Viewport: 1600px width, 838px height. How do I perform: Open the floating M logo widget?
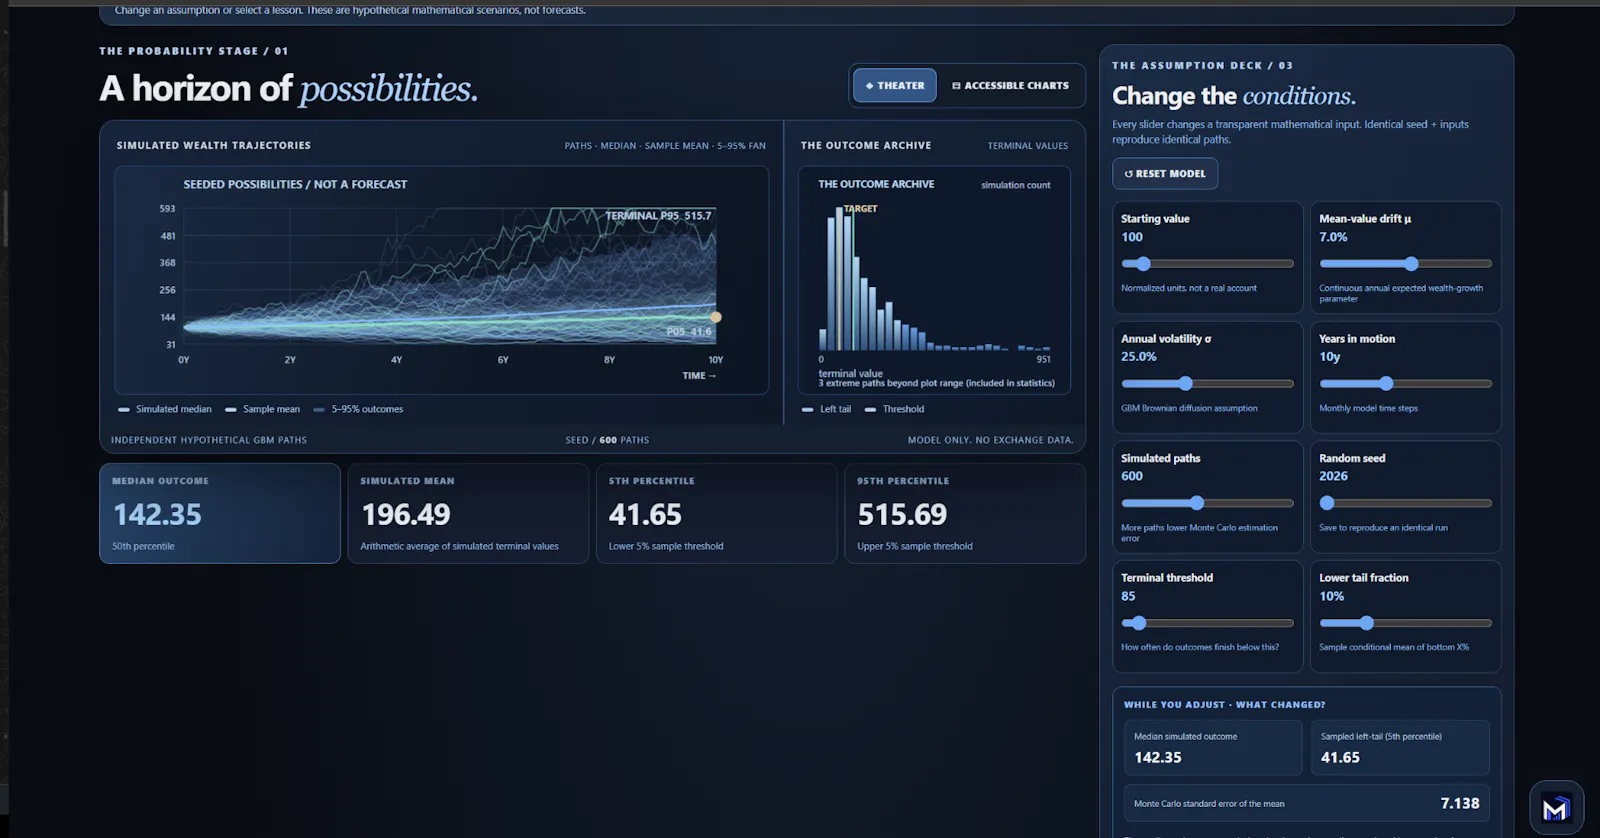click(1556, 808)
